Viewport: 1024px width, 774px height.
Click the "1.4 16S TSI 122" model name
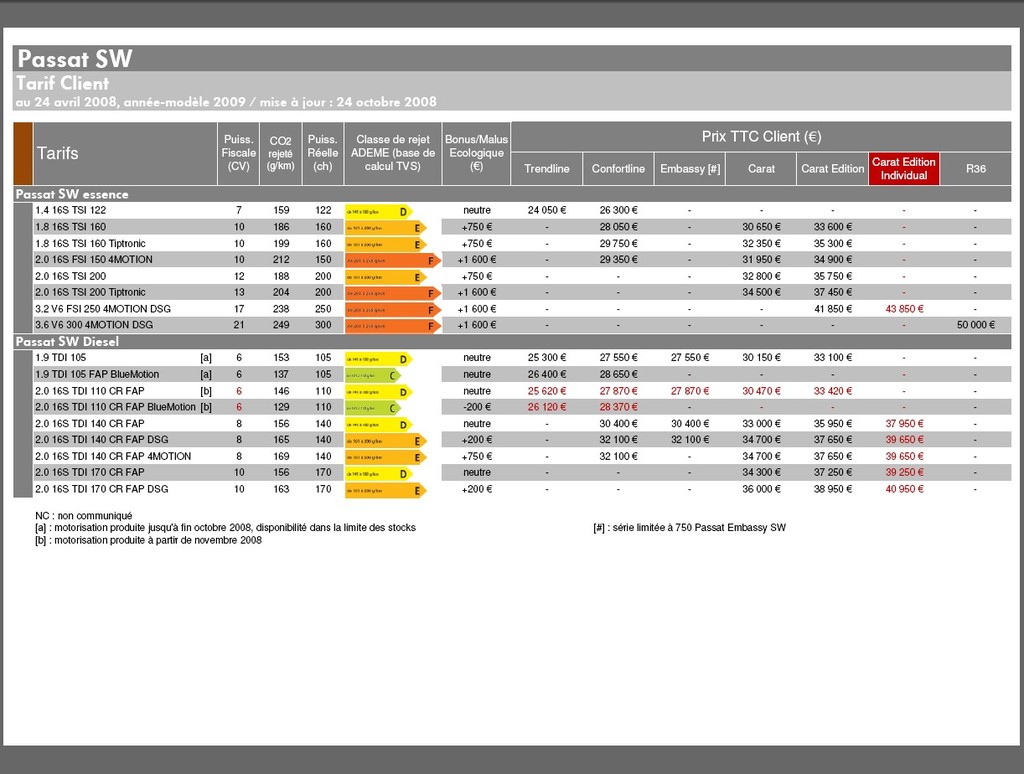point(71,210)
